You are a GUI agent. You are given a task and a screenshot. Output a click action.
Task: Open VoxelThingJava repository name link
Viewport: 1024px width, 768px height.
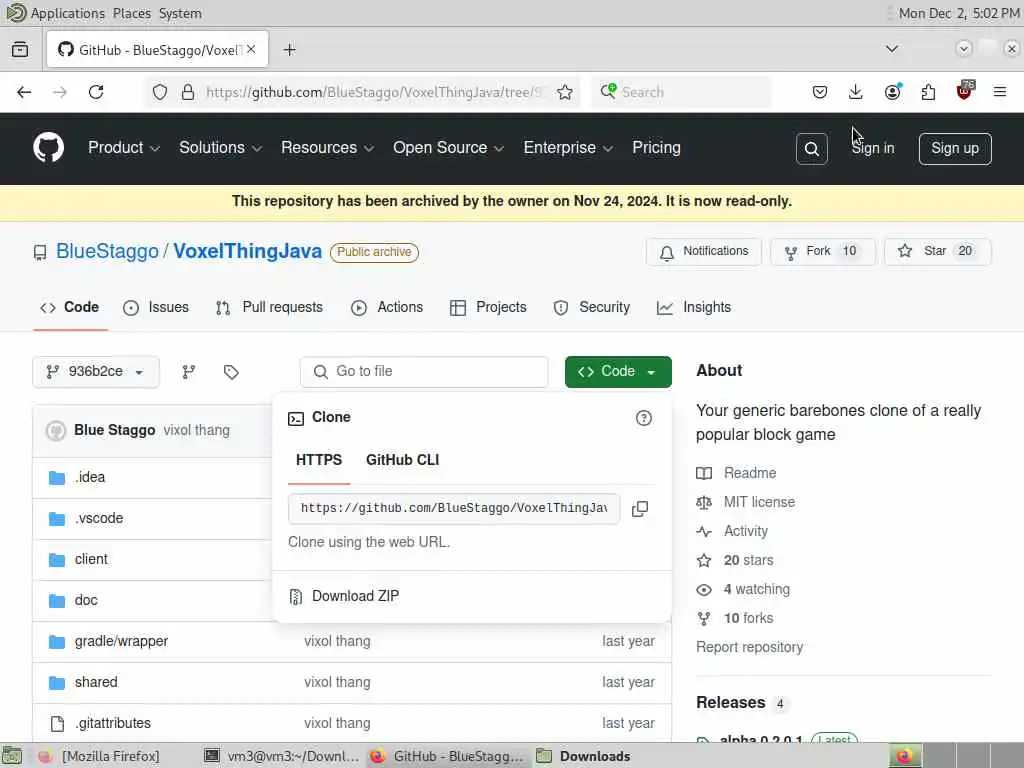[x=248, y=251]
